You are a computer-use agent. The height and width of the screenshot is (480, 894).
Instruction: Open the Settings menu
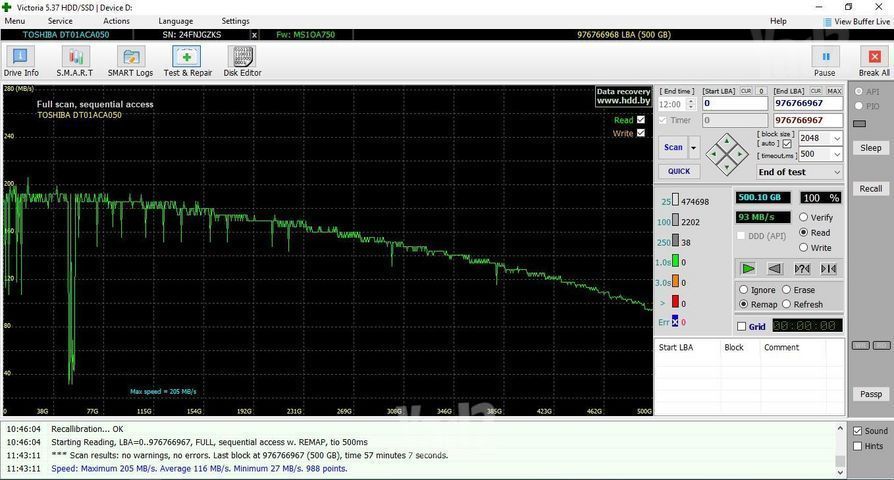(x=235, y=21)
